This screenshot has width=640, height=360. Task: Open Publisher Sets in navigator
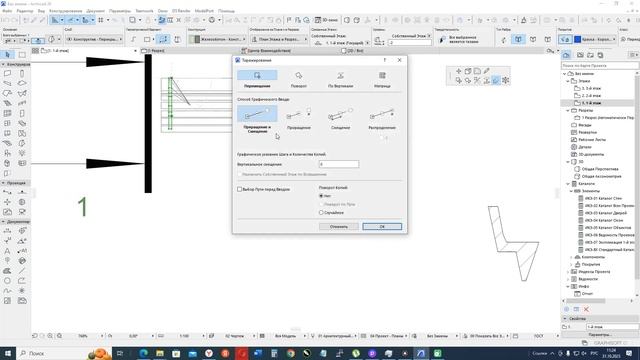[600, 55]
